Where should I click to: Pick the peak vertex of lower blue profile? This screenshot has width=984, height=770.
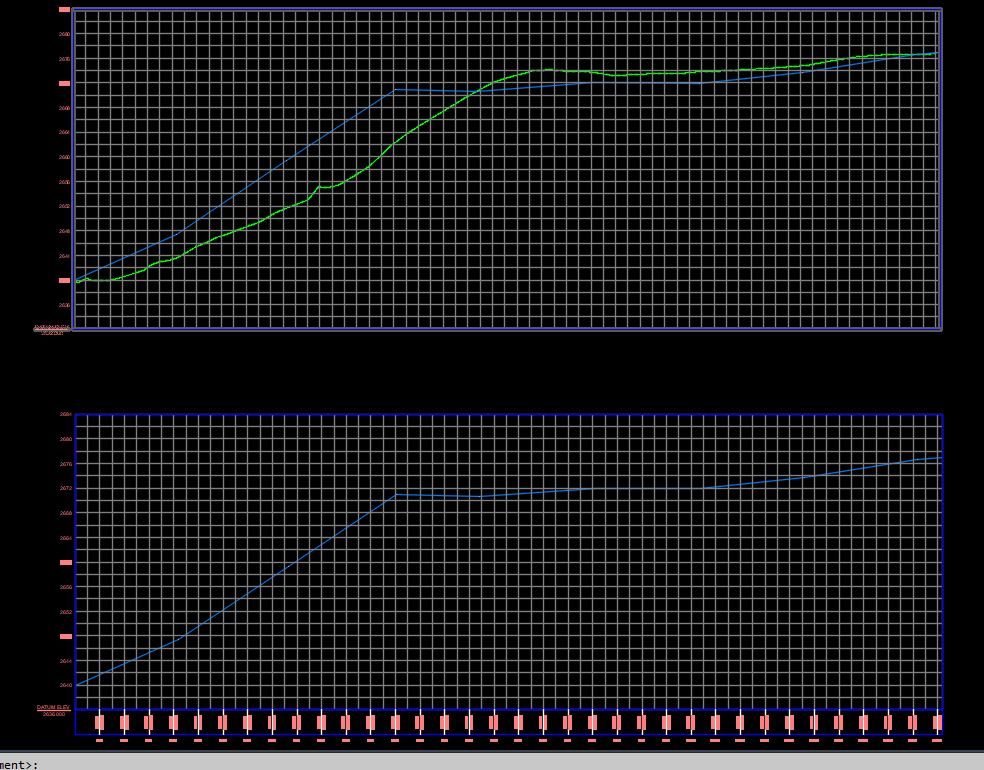tap(397, 494)
